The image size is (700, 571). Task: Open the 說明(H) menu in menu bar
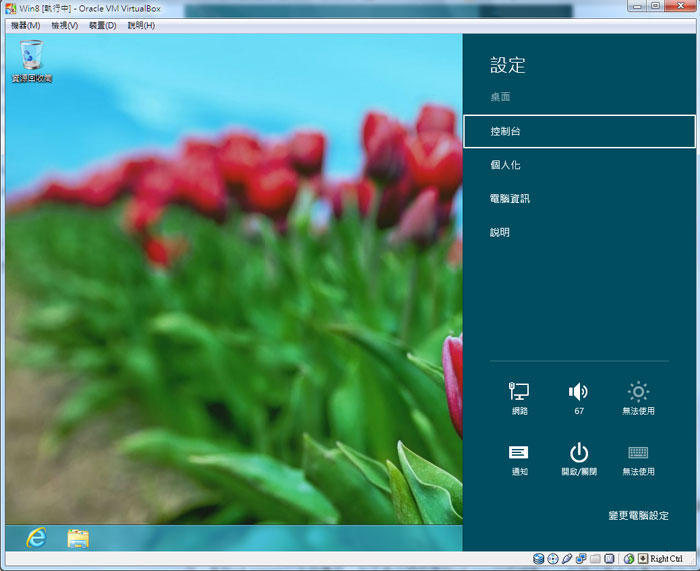pos(141,25)
